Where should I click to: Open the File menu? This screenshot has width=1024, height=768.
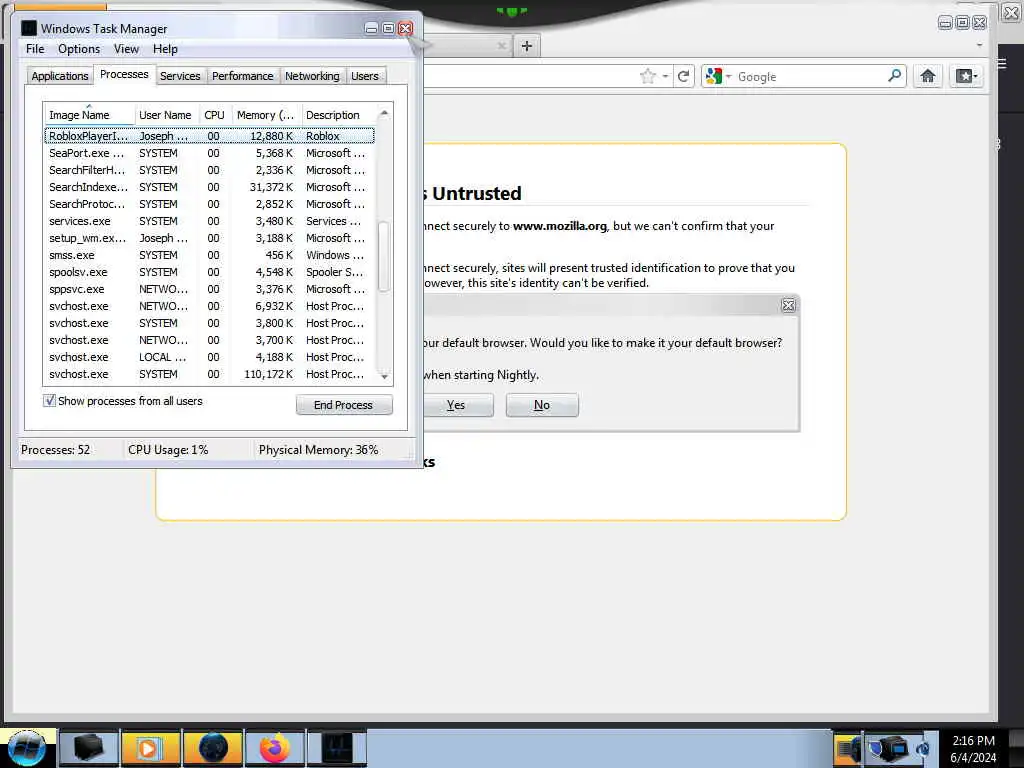point(35,49)
